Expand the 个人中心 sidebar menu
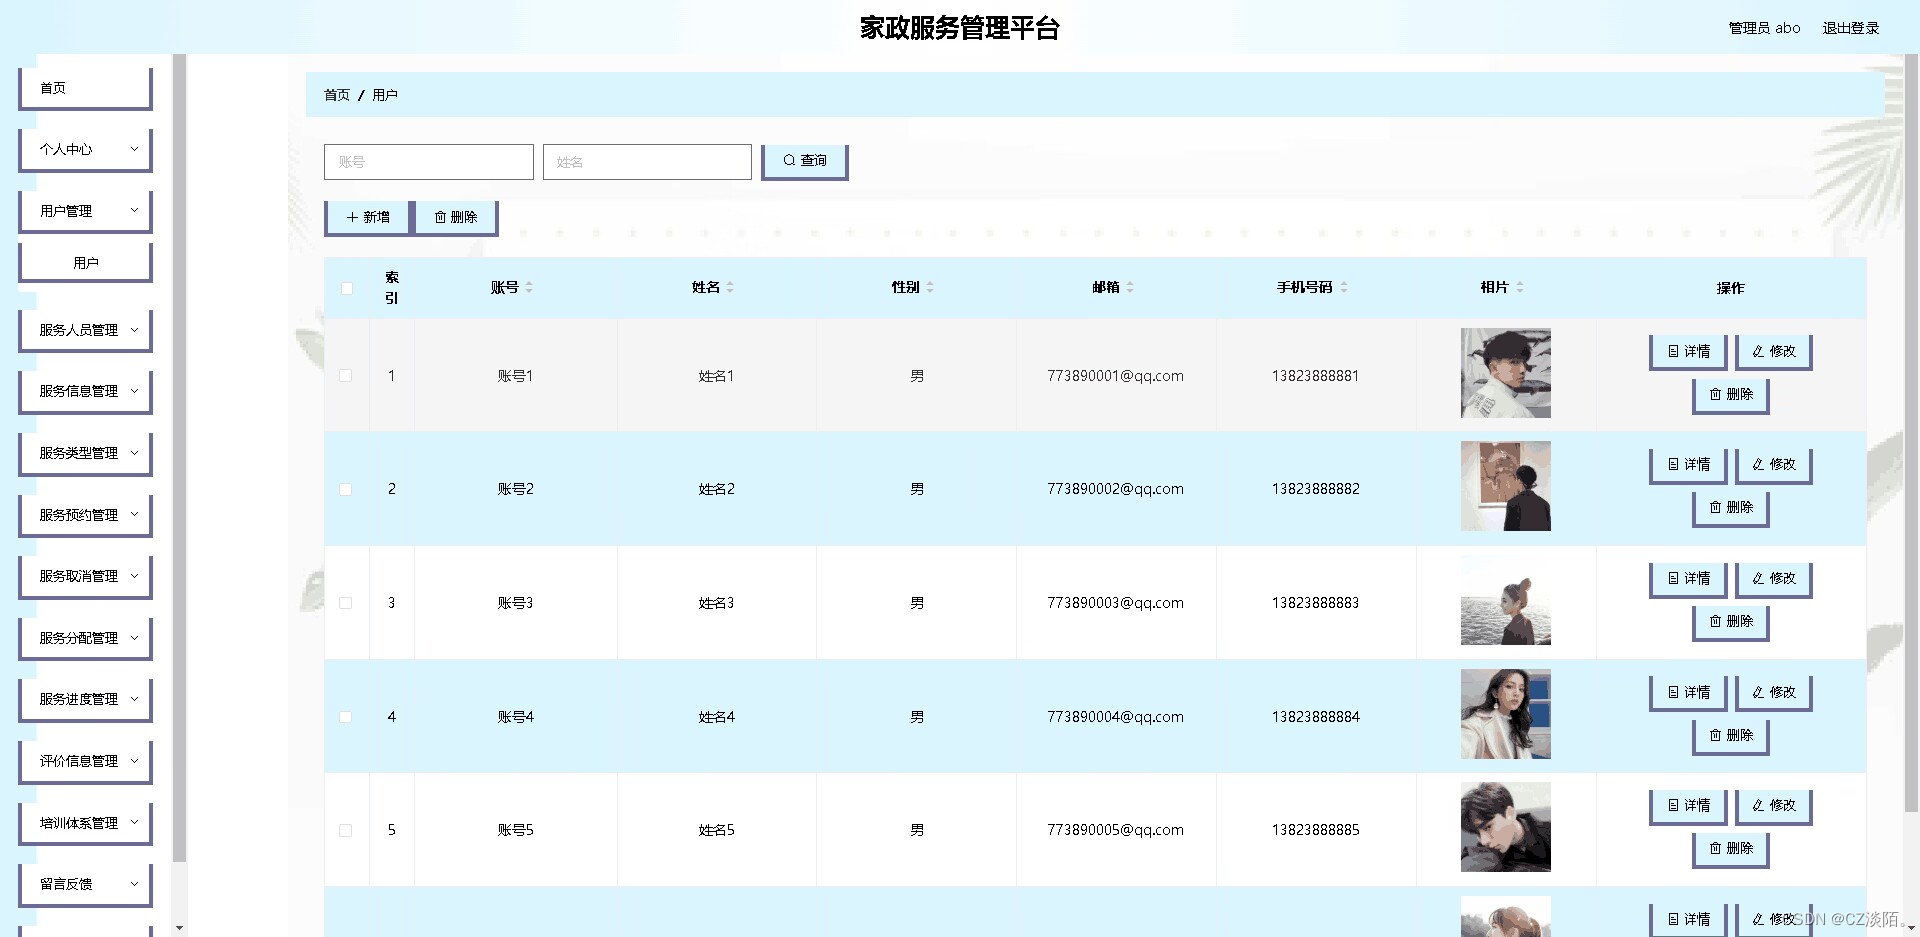Viewport: 1920px width, 937px height. coord(85,150)
